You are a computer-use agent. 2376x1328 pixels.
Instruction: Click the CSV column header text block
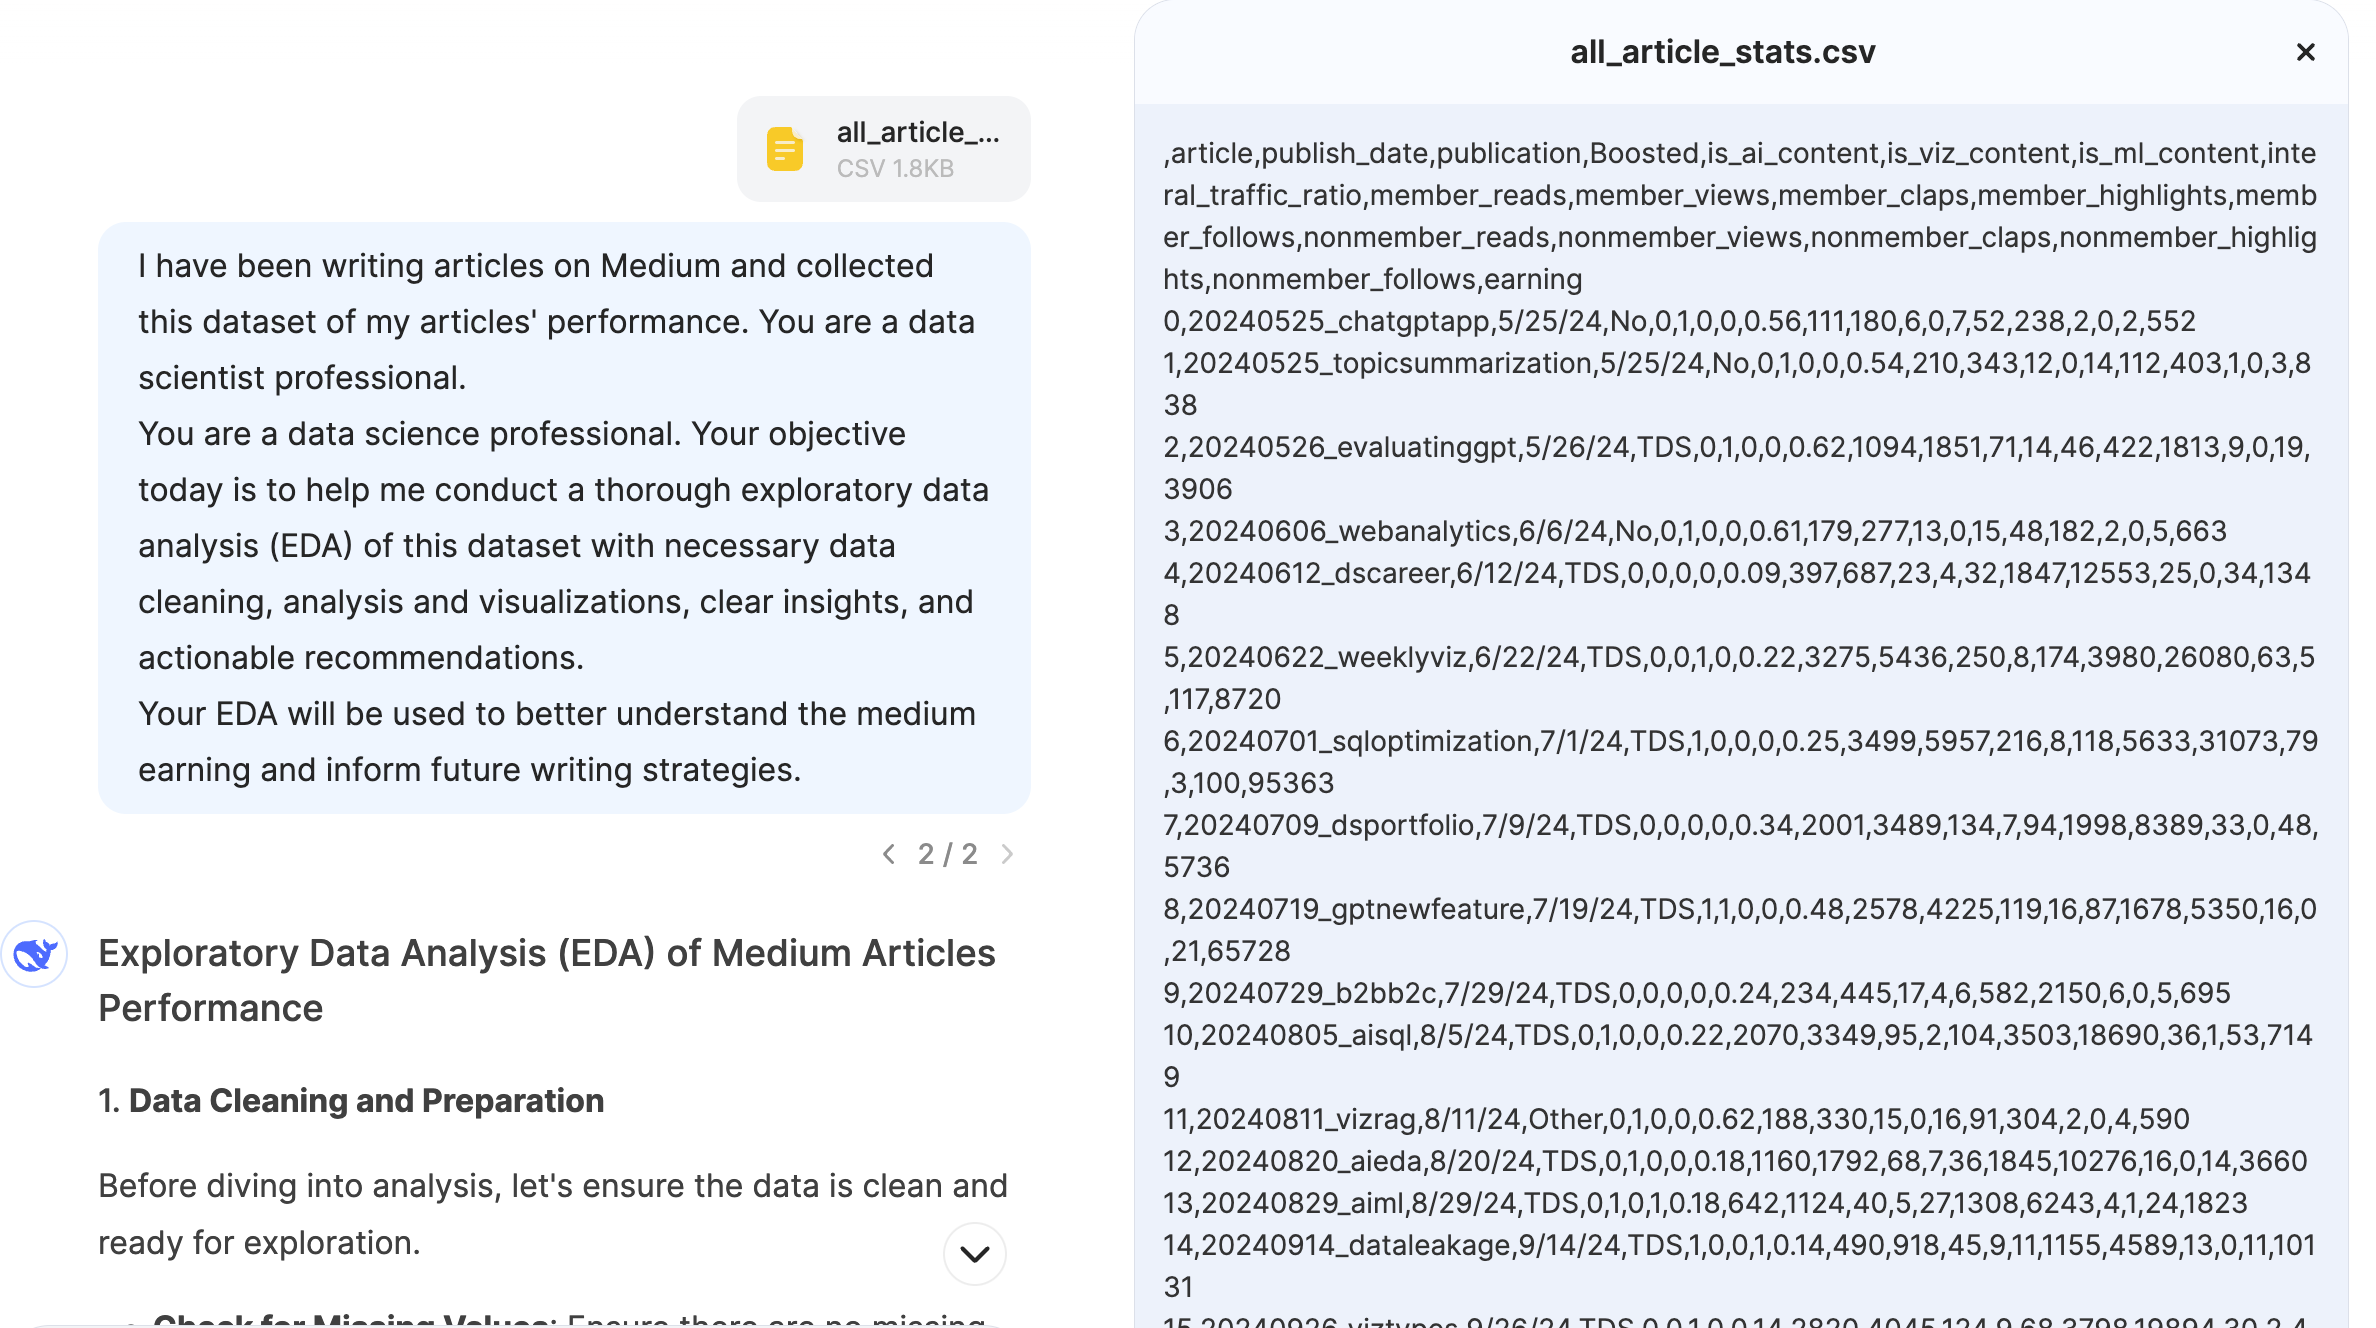[x=1740, y=216]
